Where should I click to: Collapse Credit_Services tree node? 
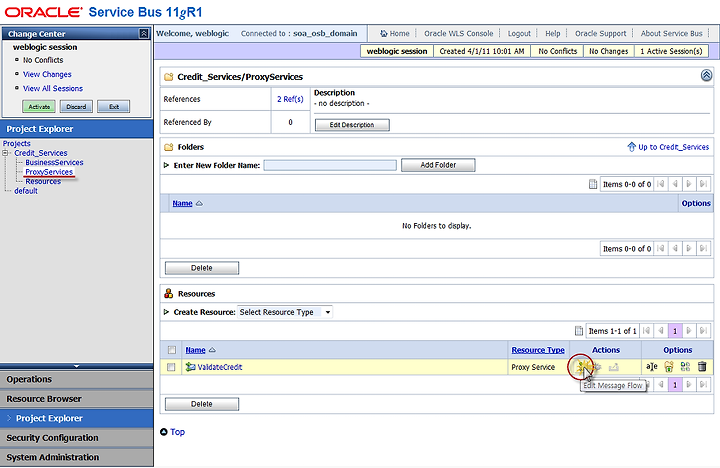tap(6, 152)
